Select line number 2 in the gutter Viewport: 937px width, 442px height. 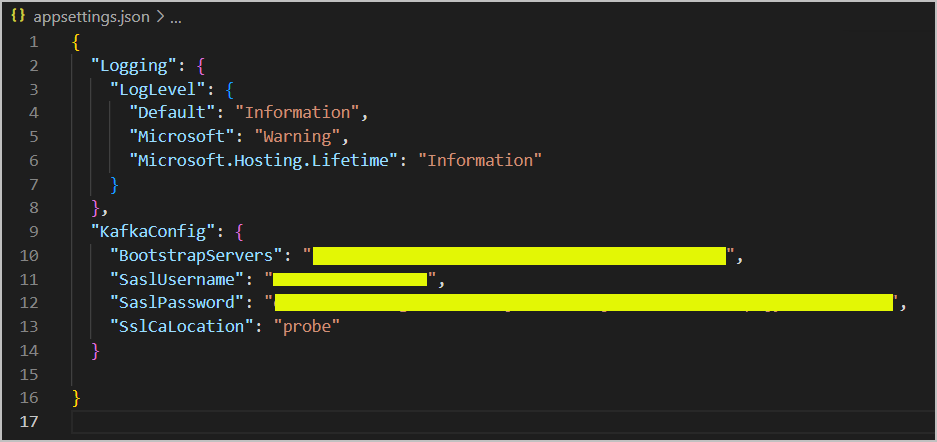(x=33, y=65)
